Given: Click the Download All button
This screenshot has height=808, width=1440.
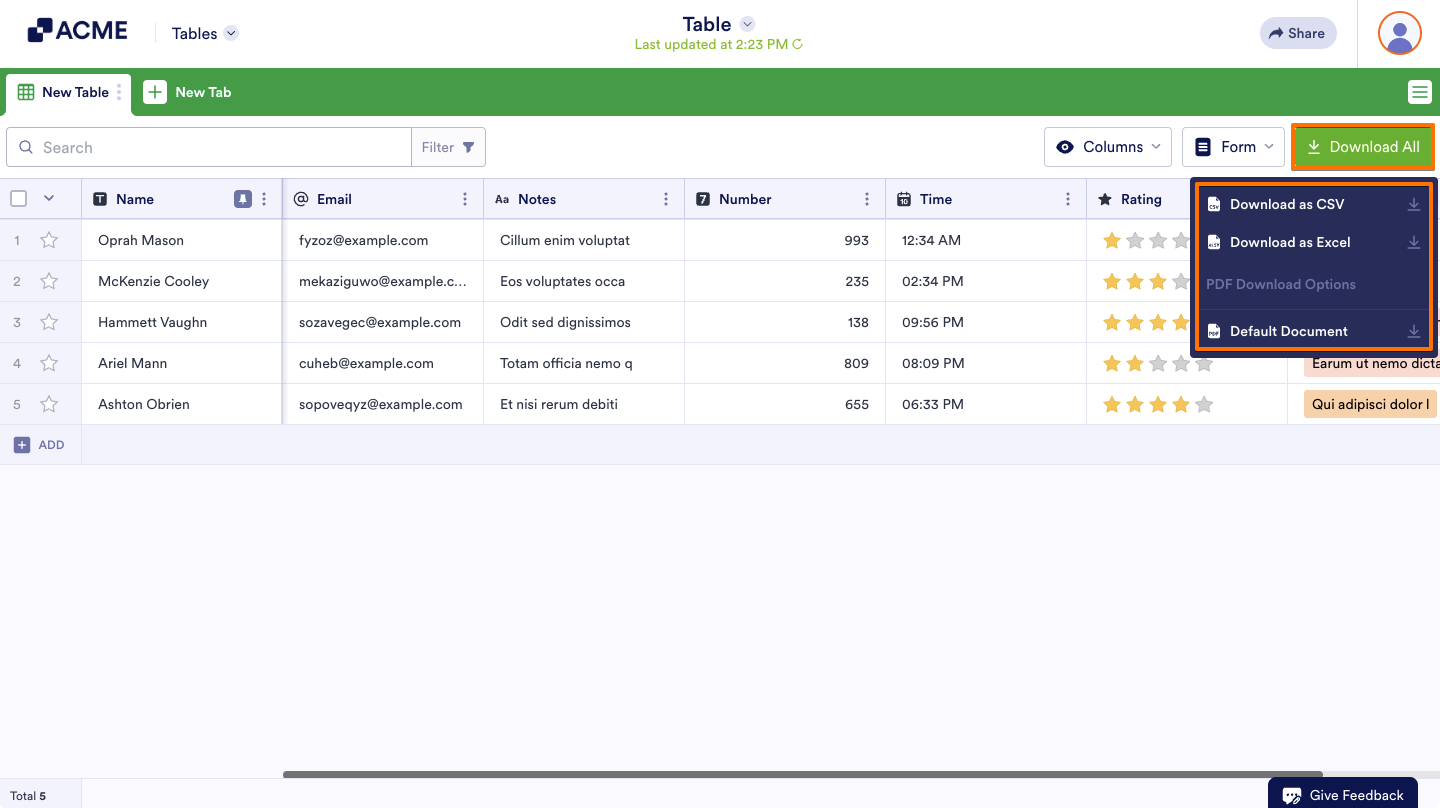Looking at the screenshot, I should point(1363,147).
